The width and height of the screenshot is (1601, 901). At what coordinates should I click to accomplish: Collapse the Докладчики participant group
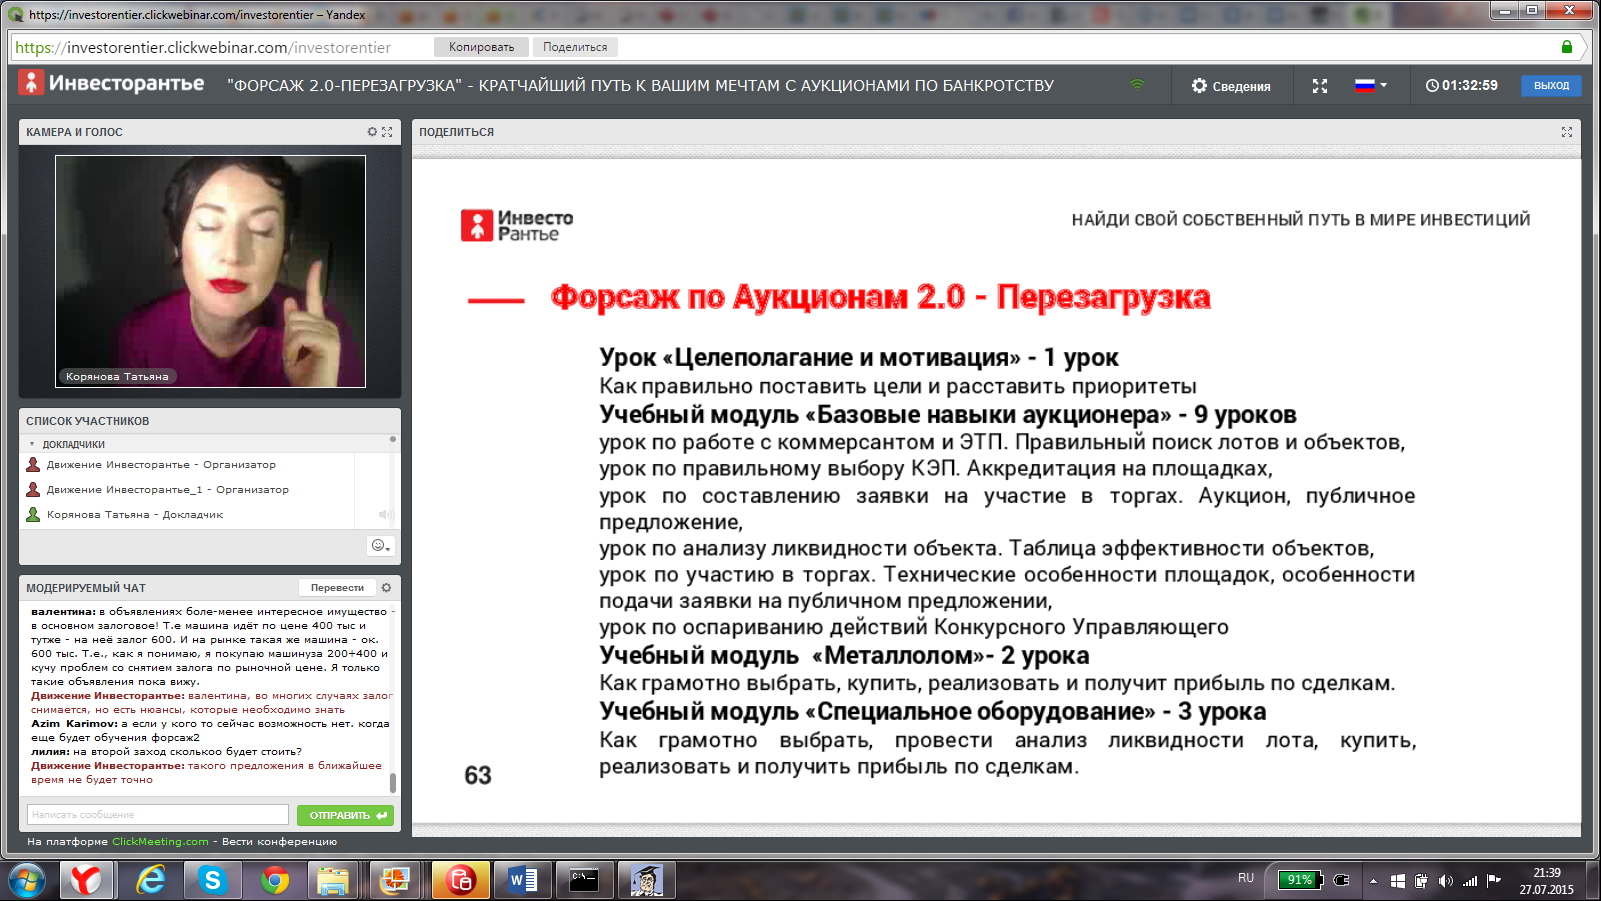click(32, 444)
